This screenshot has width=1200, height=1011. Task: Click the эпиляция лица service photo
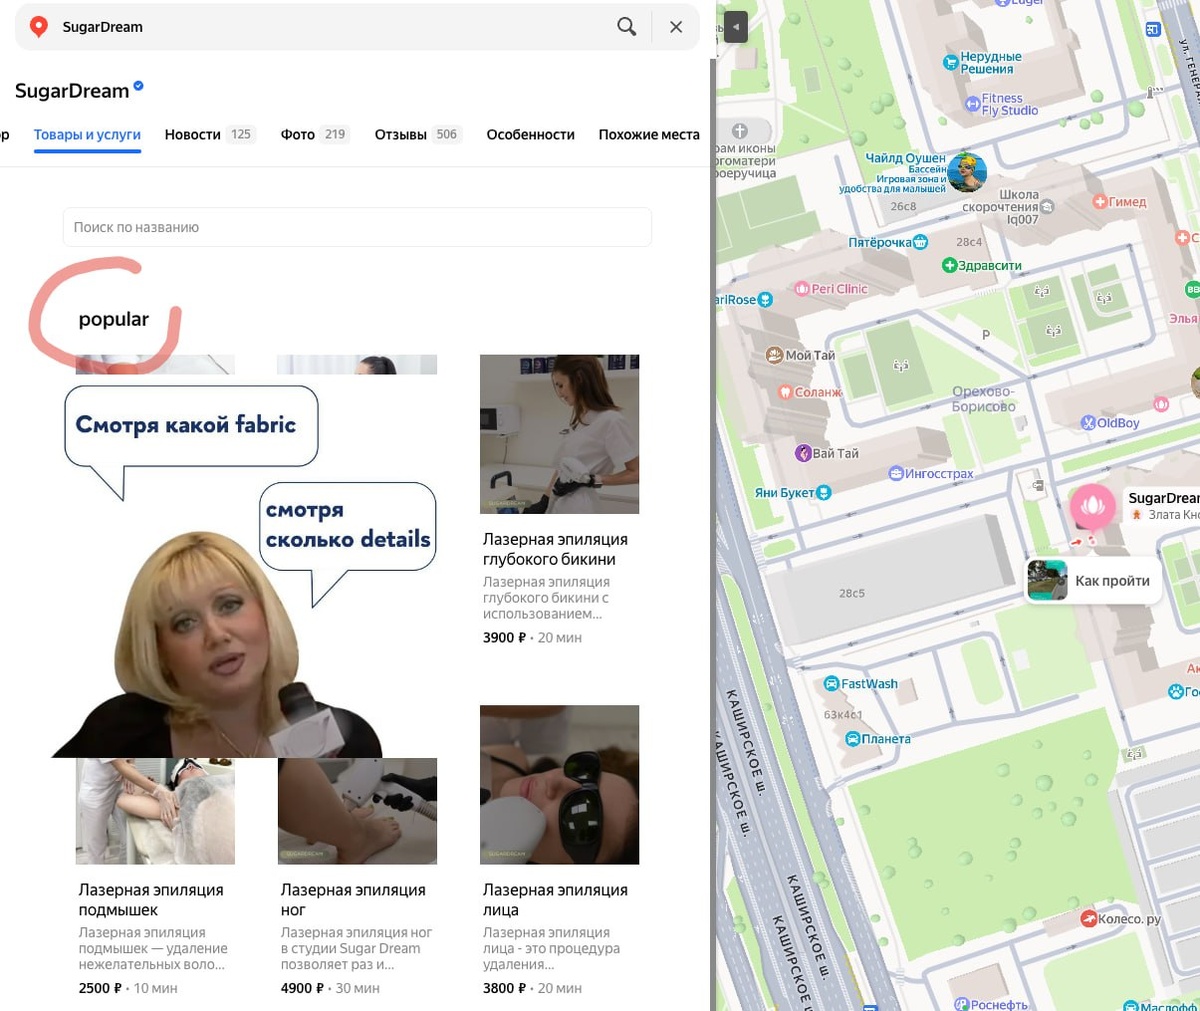(x=559, y=785)
